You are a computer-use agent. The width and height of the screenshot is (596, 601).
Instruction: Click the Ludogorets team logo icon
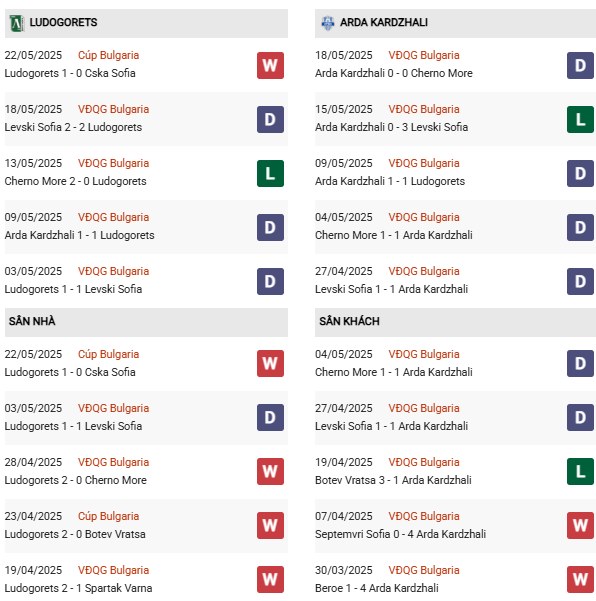pos(16,23)
